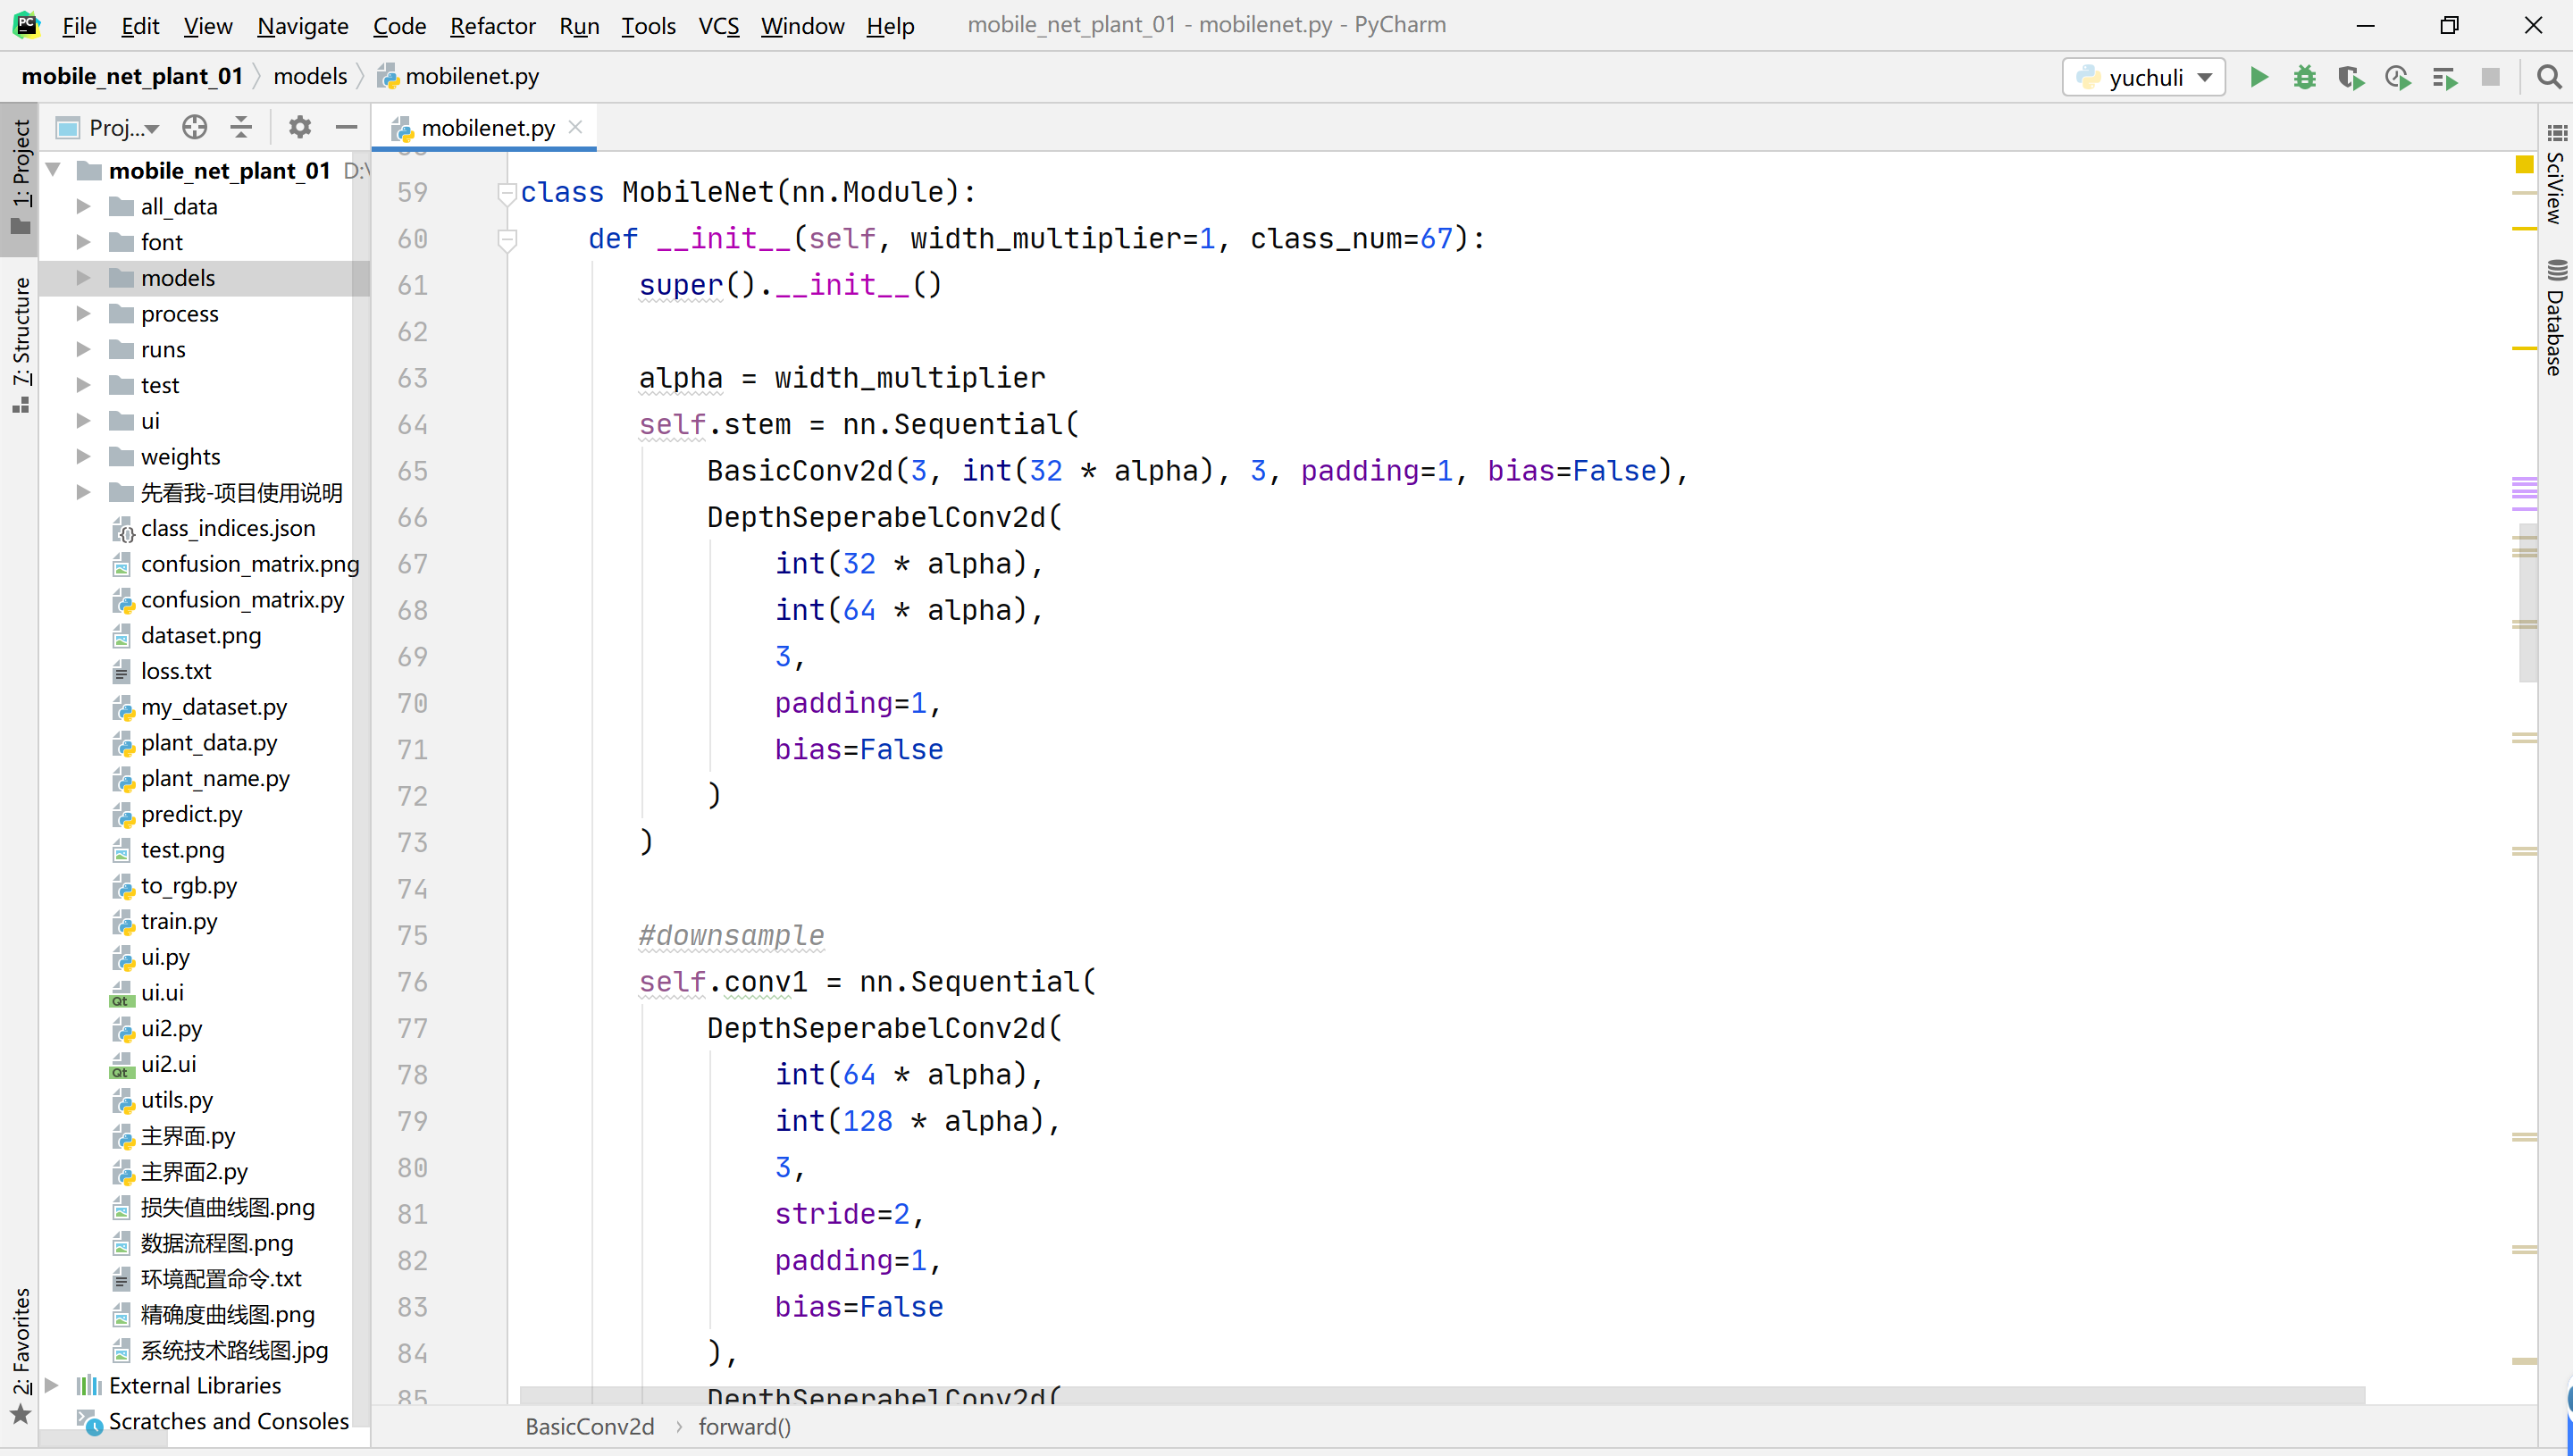Close the mobilenet.py editor tab
2573x1456 pixels.
[x=575, y=127]
